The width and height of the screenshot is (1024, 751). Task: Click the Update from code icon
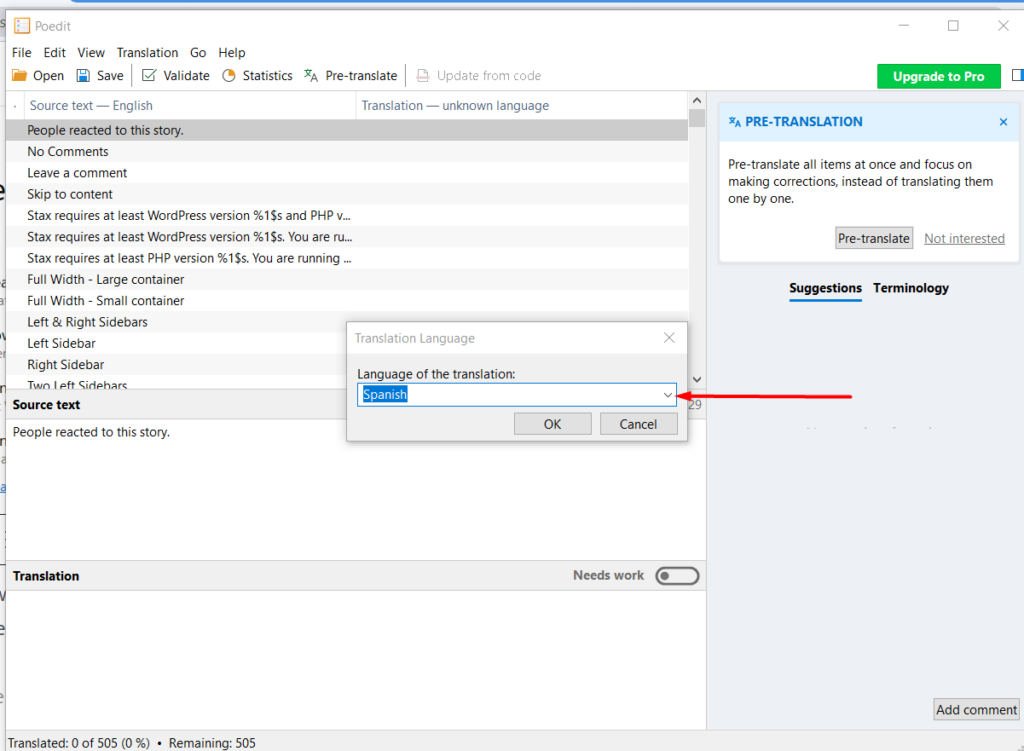coord(423,76)
